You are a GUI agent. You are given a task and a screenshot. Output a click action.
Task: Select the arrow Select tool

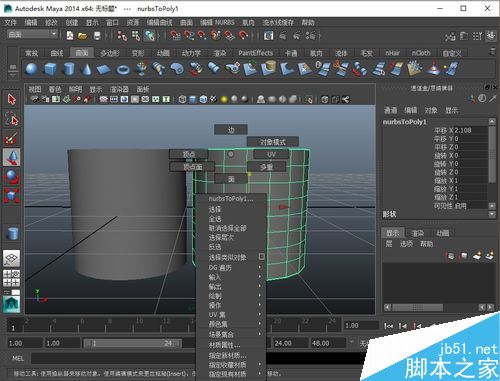[x=12, y=99]
